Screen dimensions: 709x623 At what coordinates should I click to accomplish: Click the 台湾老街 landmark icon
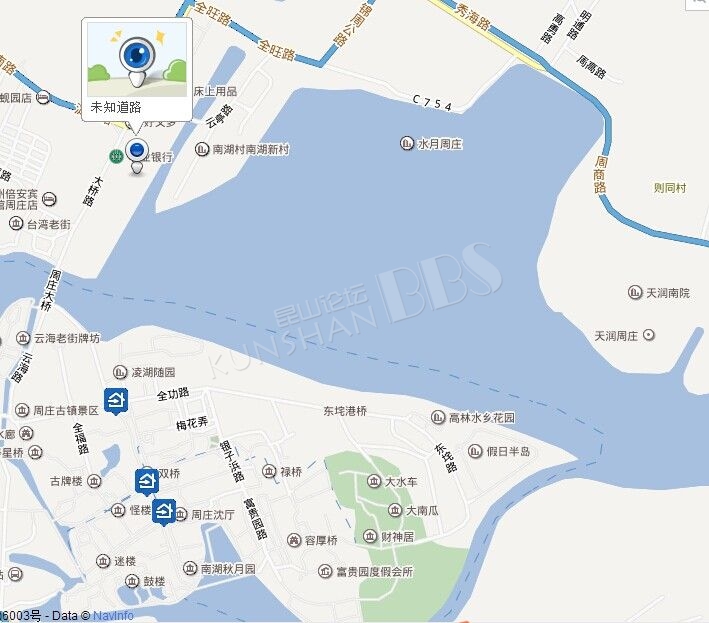16,223
